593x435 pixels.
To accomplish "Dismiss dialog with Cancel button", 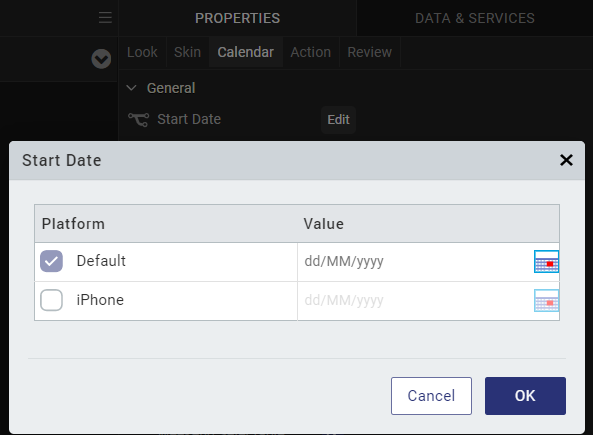I will click(x=431, y=396).
